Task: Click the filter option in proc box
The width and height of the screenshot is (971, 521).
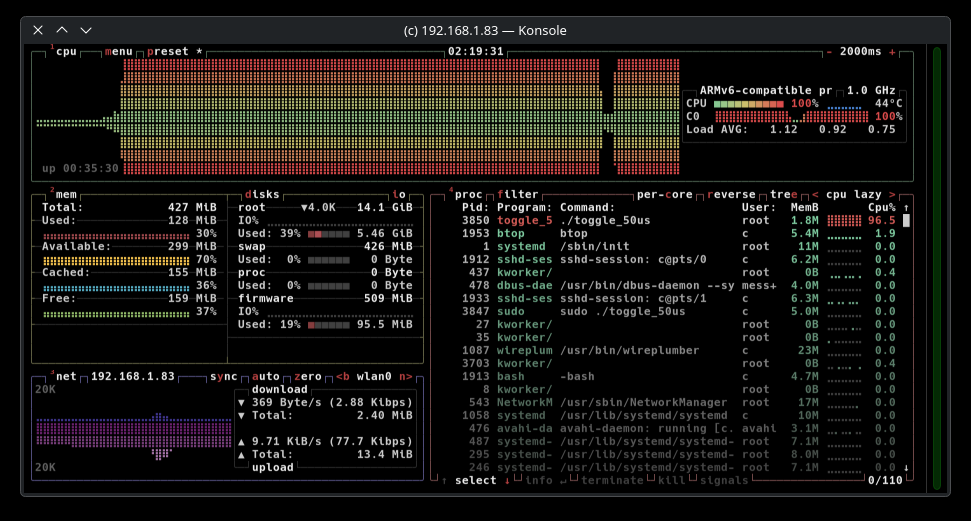Action: (x=517, y=195)
